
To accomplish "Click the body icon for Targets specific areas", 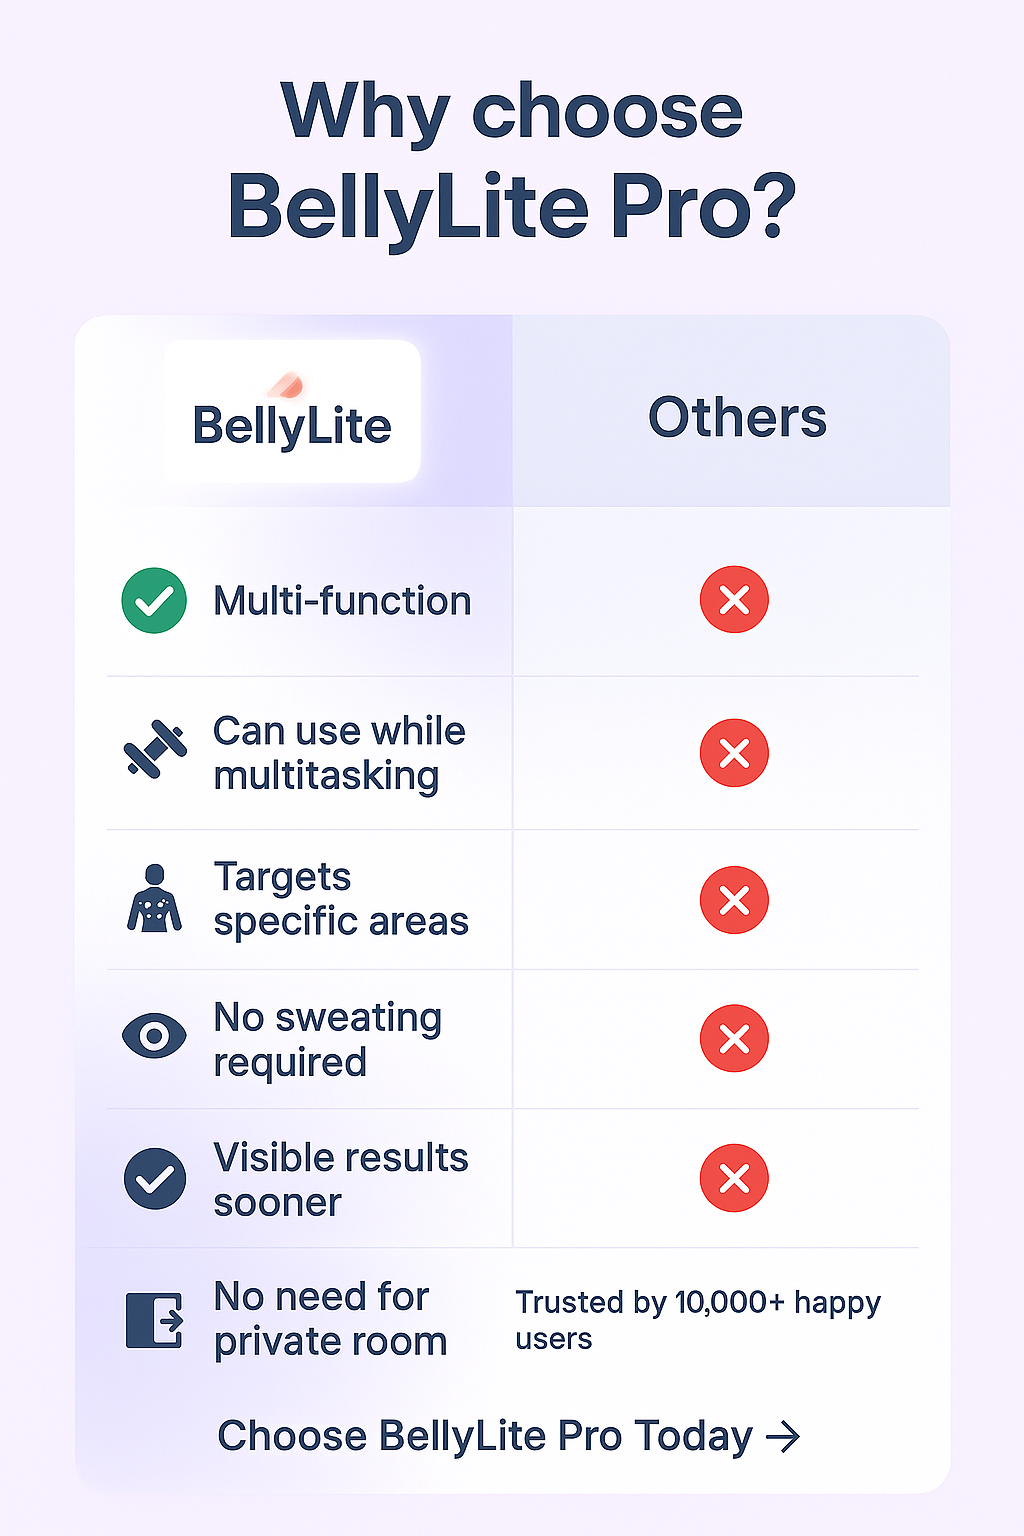I will click(x=155, y=899).
